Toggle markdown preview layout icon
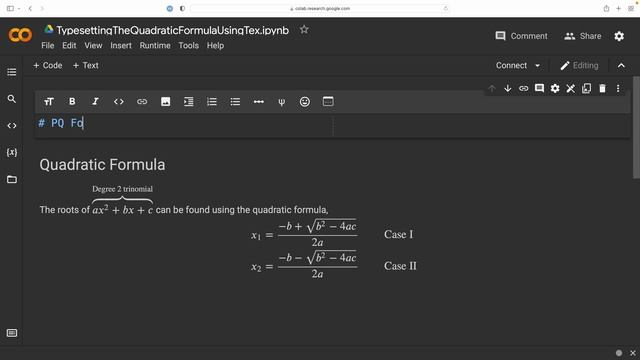640x360 pixels. pos(328,101)
